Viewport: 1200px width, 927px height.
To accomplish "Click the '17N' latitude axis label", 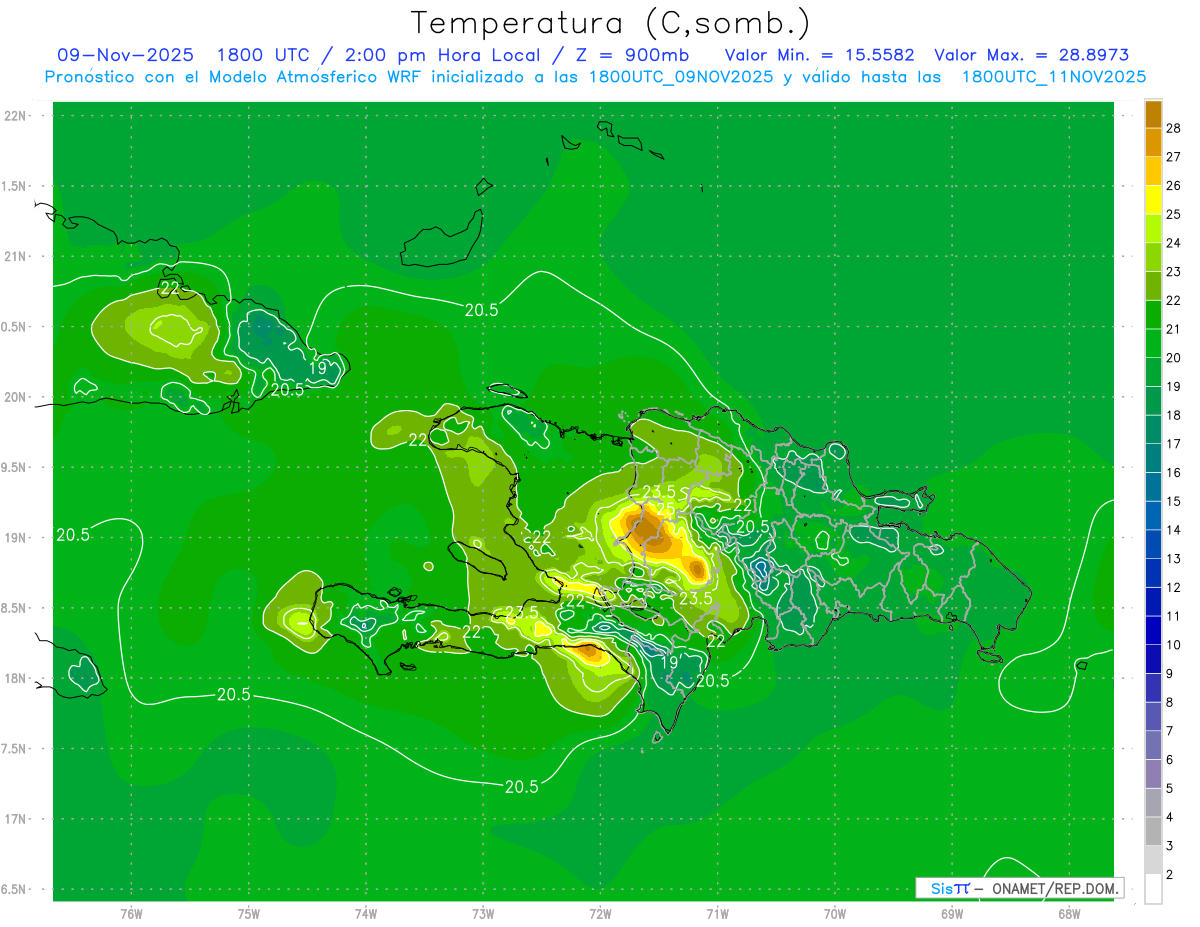I will [x=15, y=819].
